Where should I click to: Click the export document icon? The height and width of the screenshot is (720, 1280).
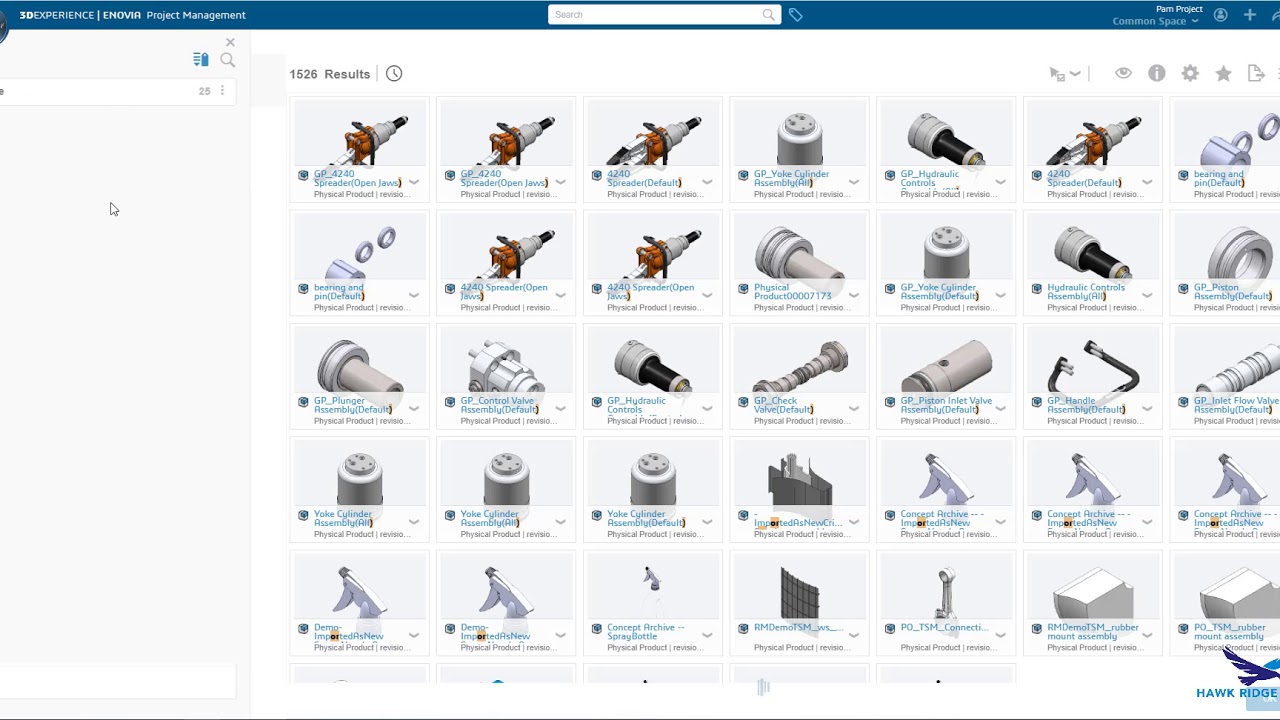pos(1256,73)
